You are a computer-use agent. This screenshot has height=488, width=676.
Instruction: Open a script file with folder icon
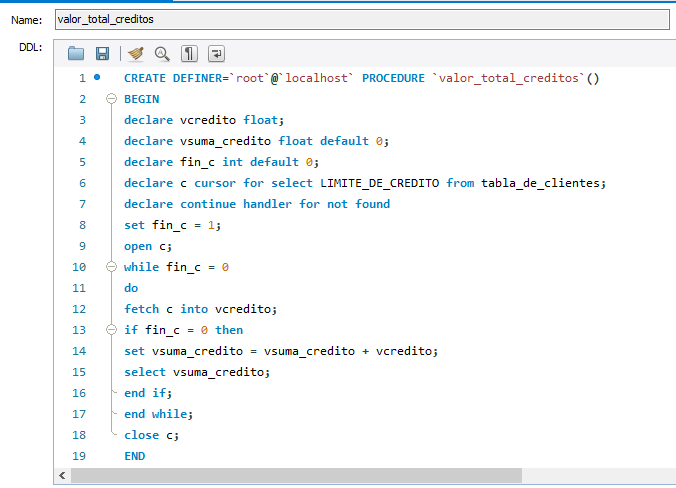(76, 53)
